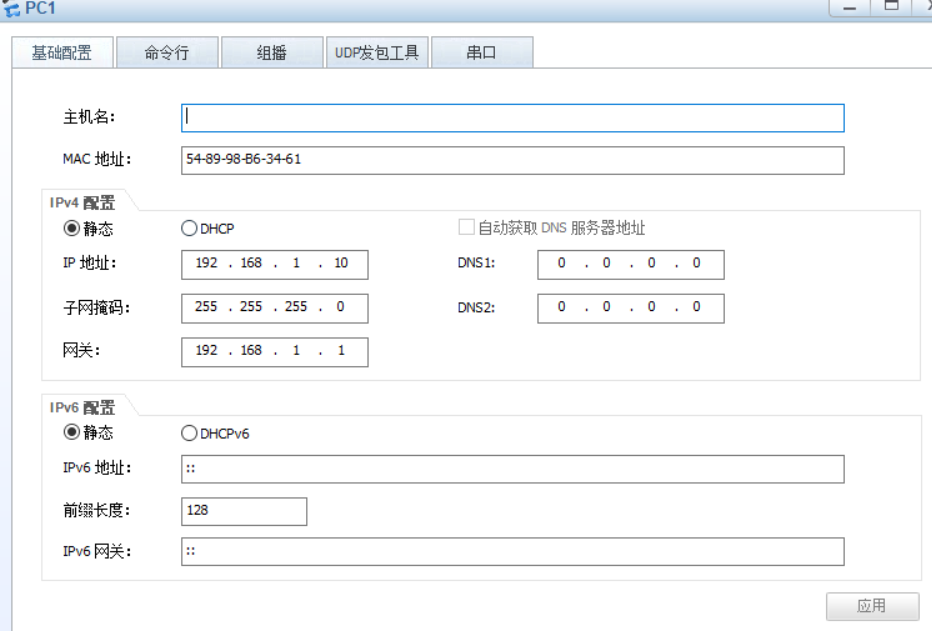Select the DHCPv6 radio button
The image size is (932, 631).
coord(189,433)
